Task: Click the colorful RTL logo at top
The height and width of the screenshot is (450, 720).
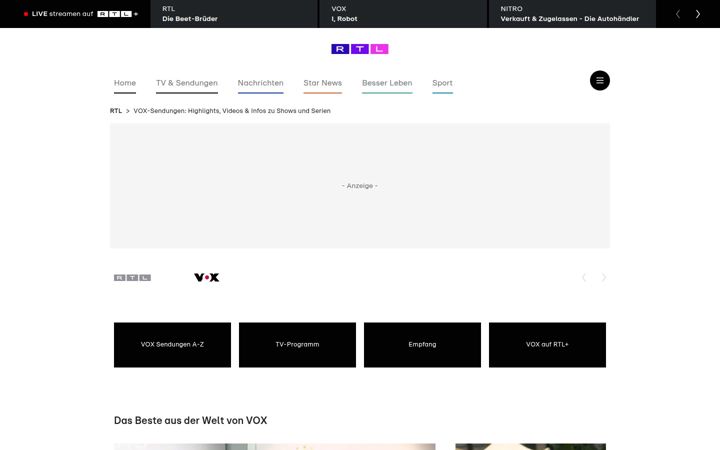Action: [x=360, y=49]
